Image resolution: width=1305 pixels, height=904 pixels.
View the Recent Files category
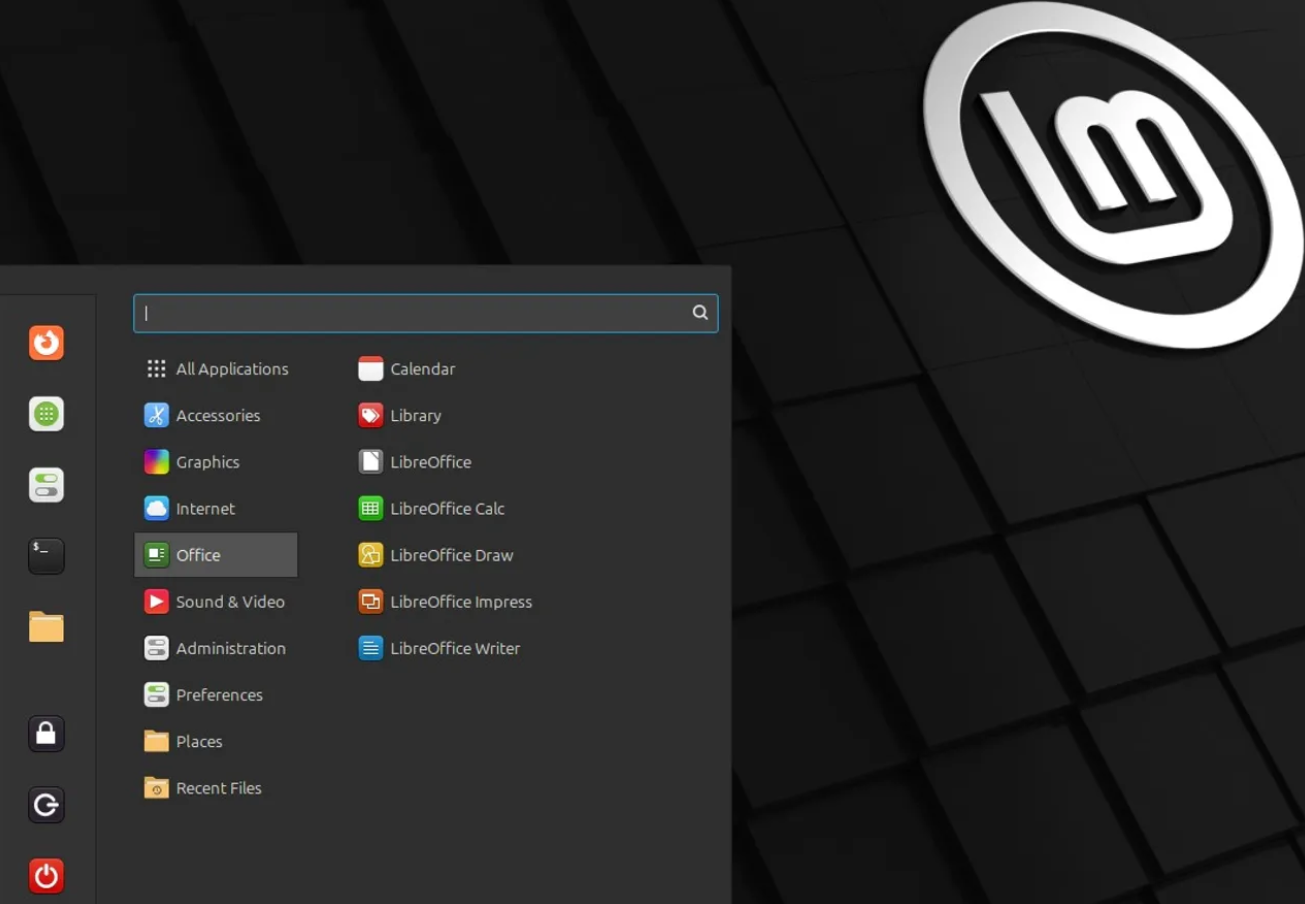(216, 788)
